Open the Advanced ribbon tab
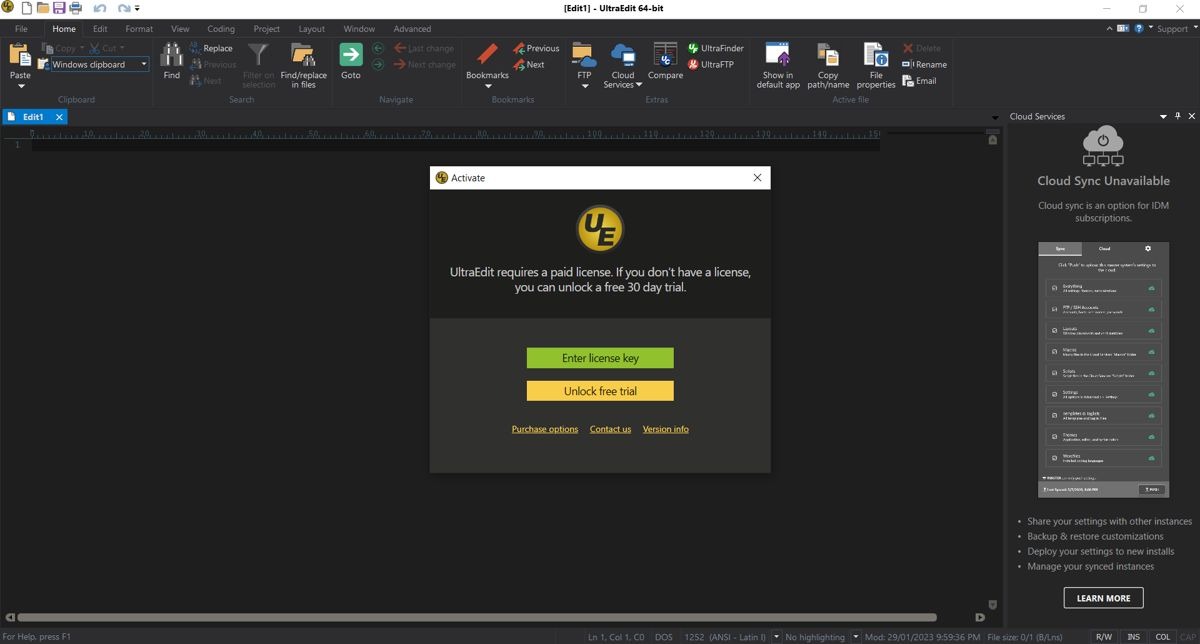This screenshot has height=644, width=1200. click(x=412, y=28)
